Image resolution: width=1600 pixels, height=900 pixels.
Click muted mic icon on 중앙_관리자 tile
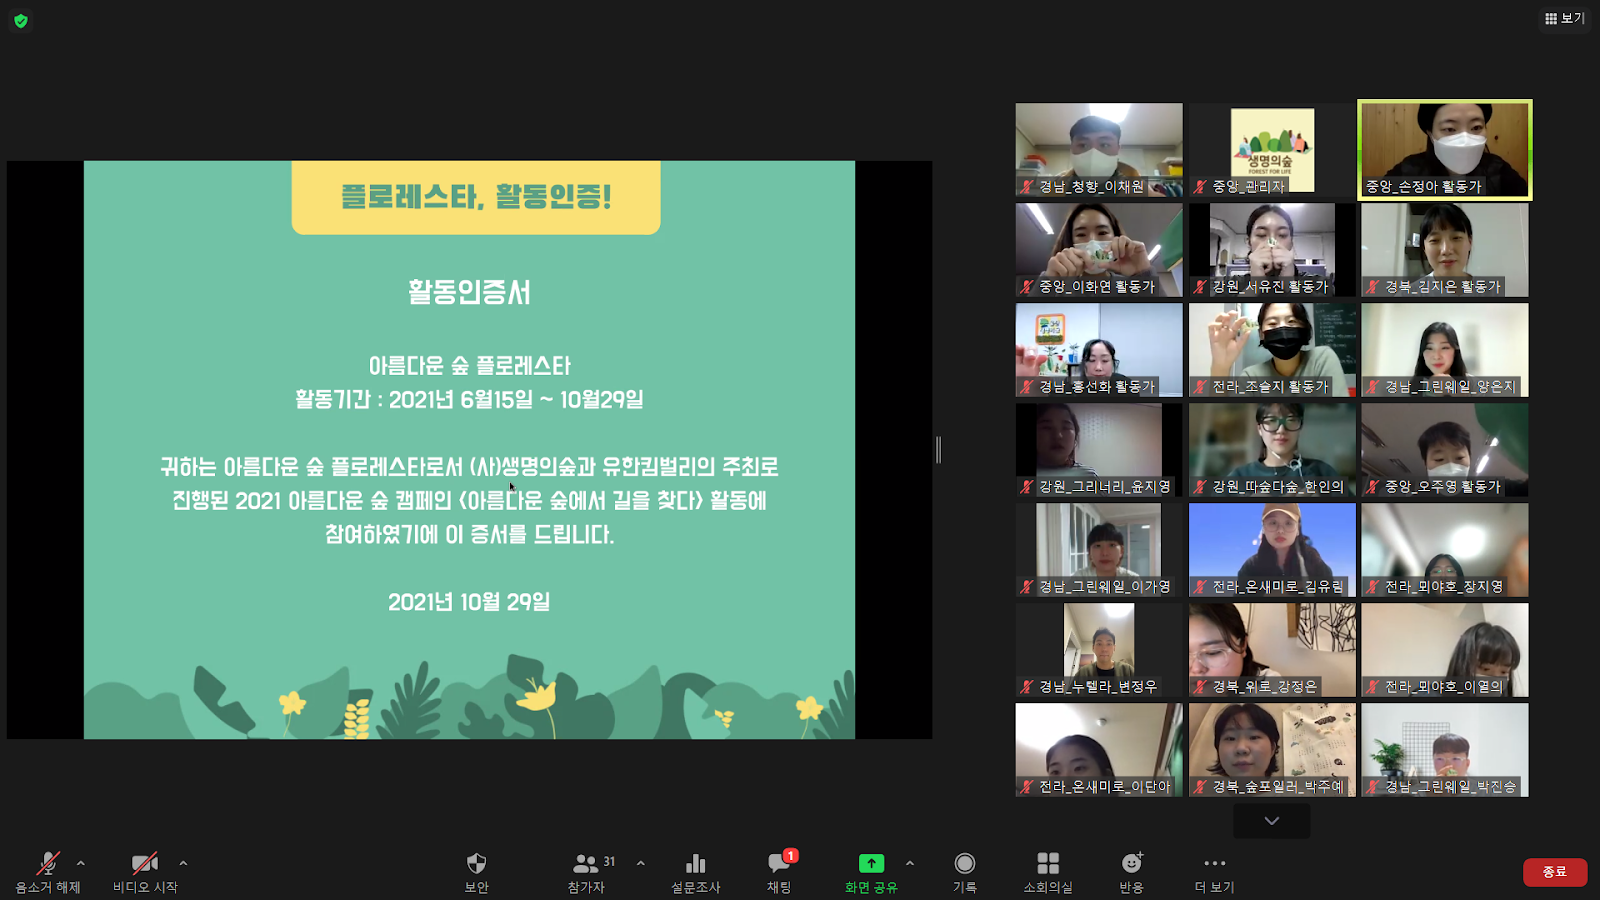click(x=1200, y=187)
